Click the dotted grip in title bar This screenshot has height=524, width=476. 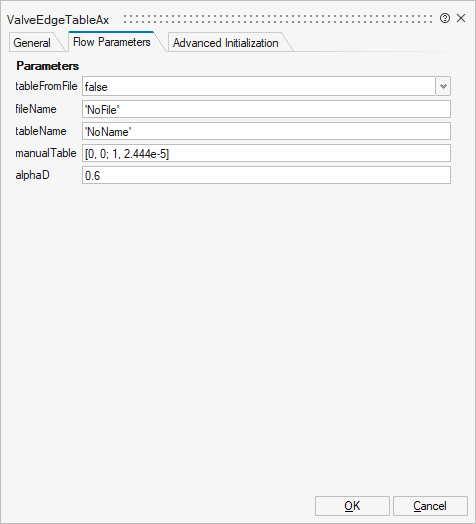click(x=278, y=19)
